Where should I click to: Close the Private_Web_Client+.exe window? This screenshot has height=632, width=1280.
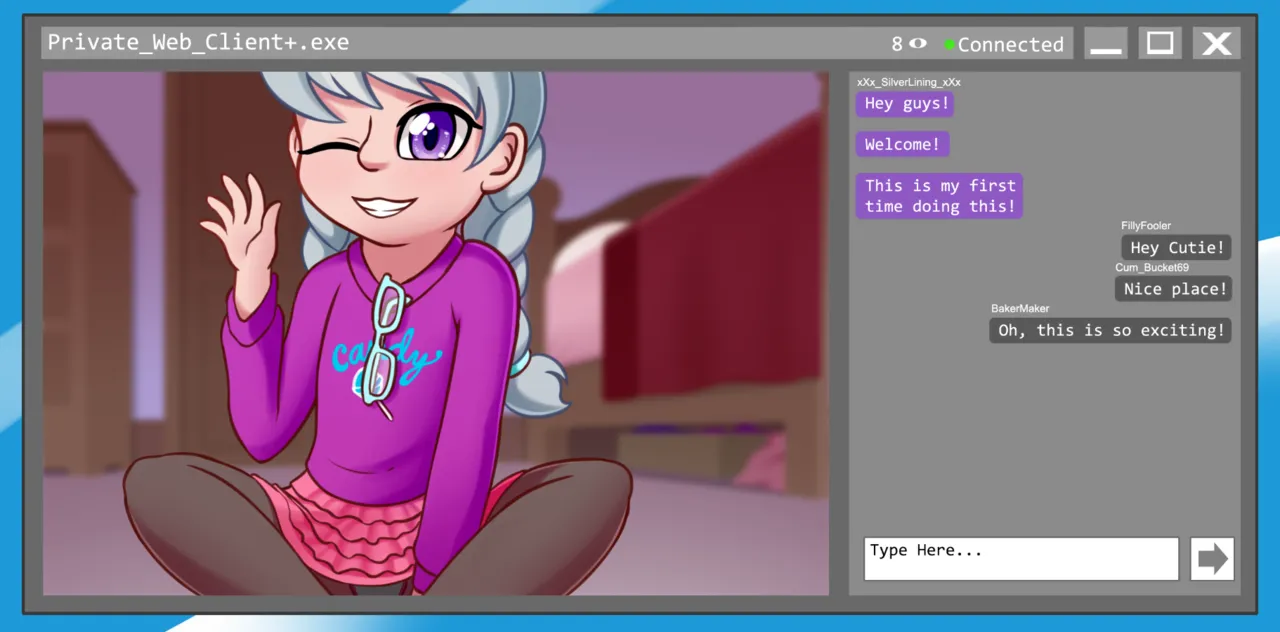[x=1216, y=43]
